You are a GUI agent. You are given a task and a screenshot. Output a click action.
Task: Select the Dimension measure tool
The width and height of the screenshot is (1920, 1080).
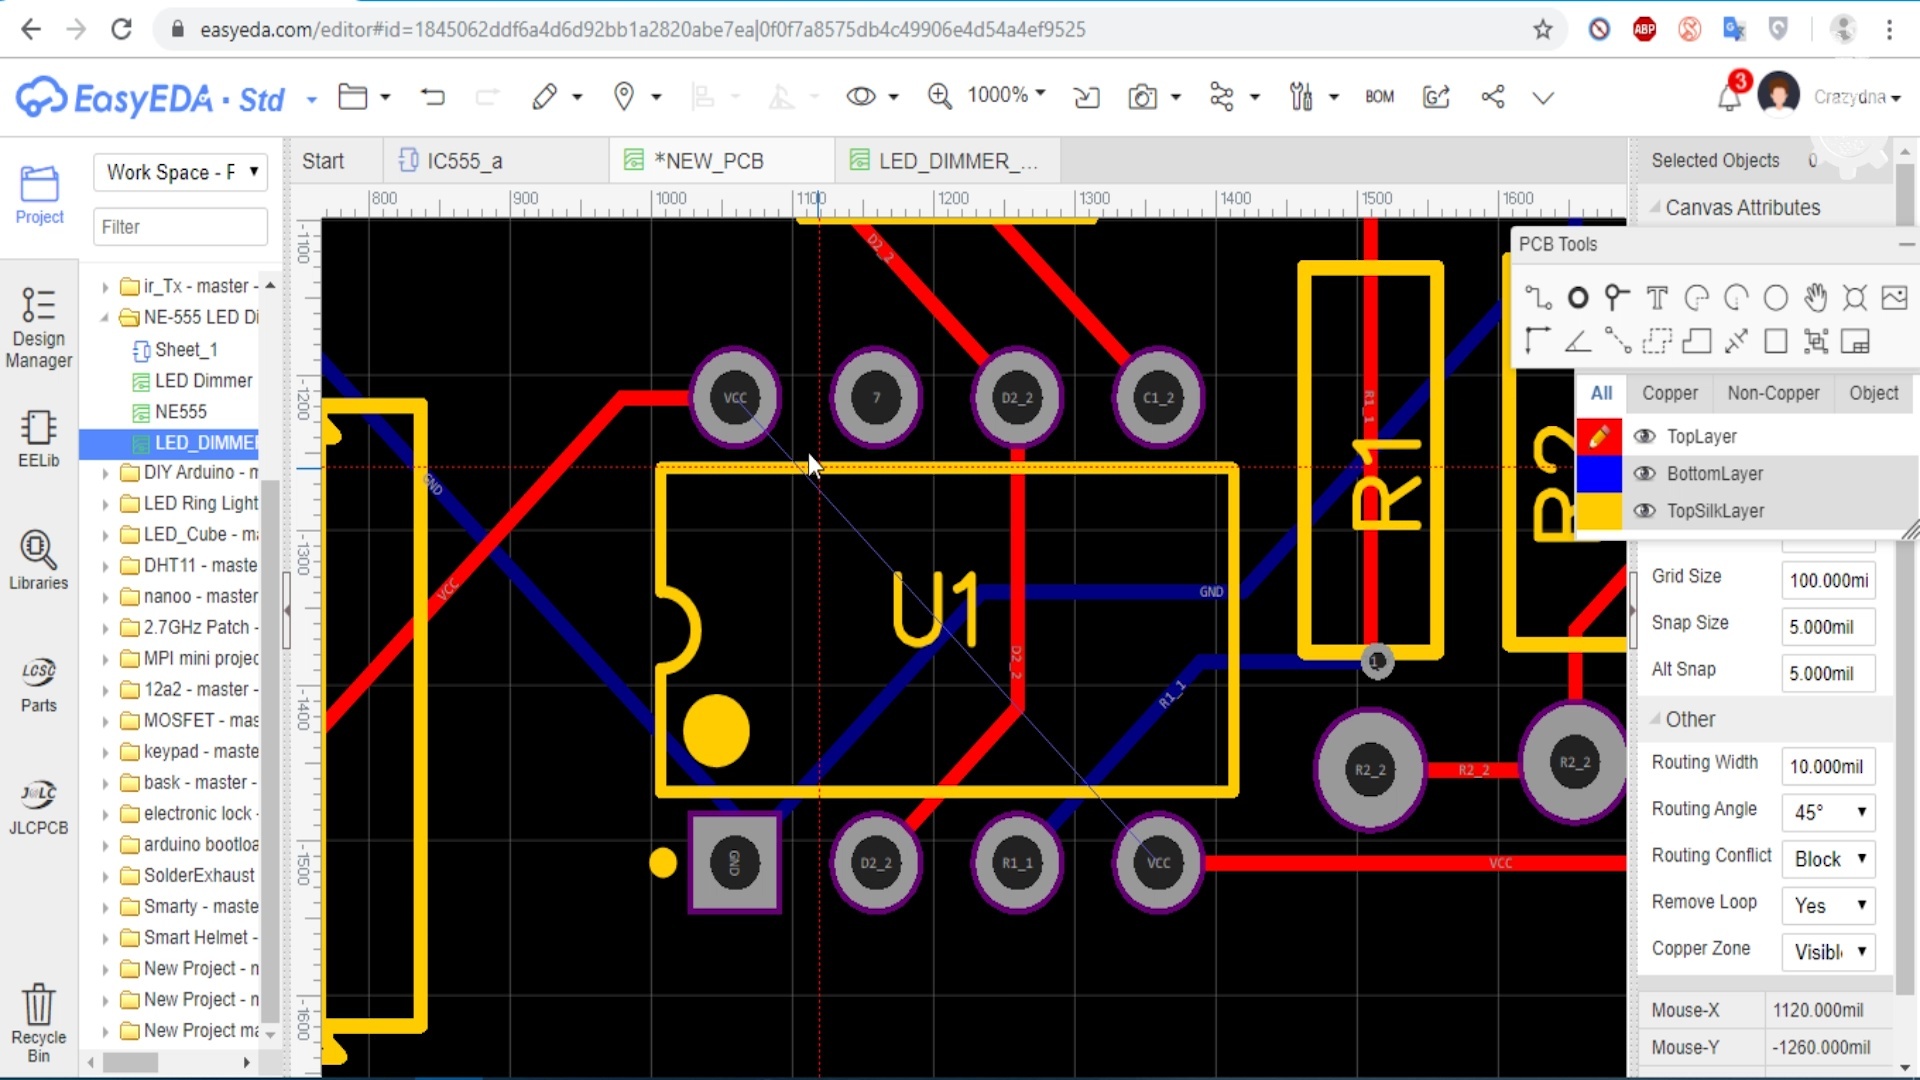coord(1736,341)
